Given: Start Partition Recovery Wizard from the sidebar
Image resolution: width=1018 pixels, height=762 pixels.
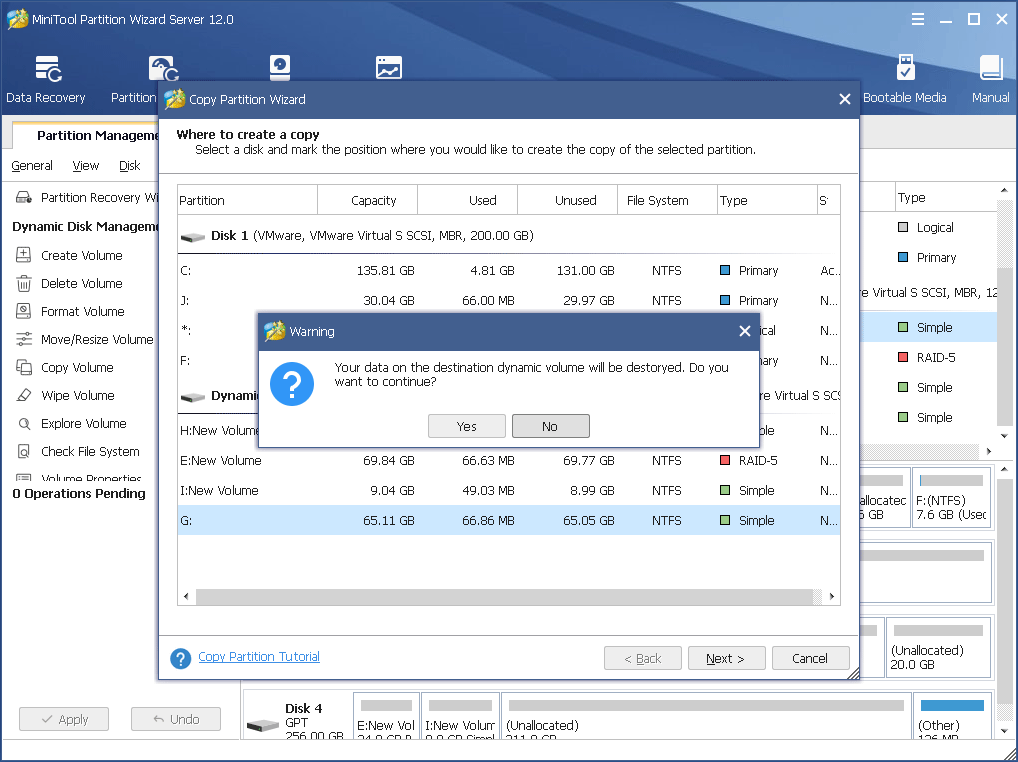Looking at the screenshot, I should pos(87,197).
